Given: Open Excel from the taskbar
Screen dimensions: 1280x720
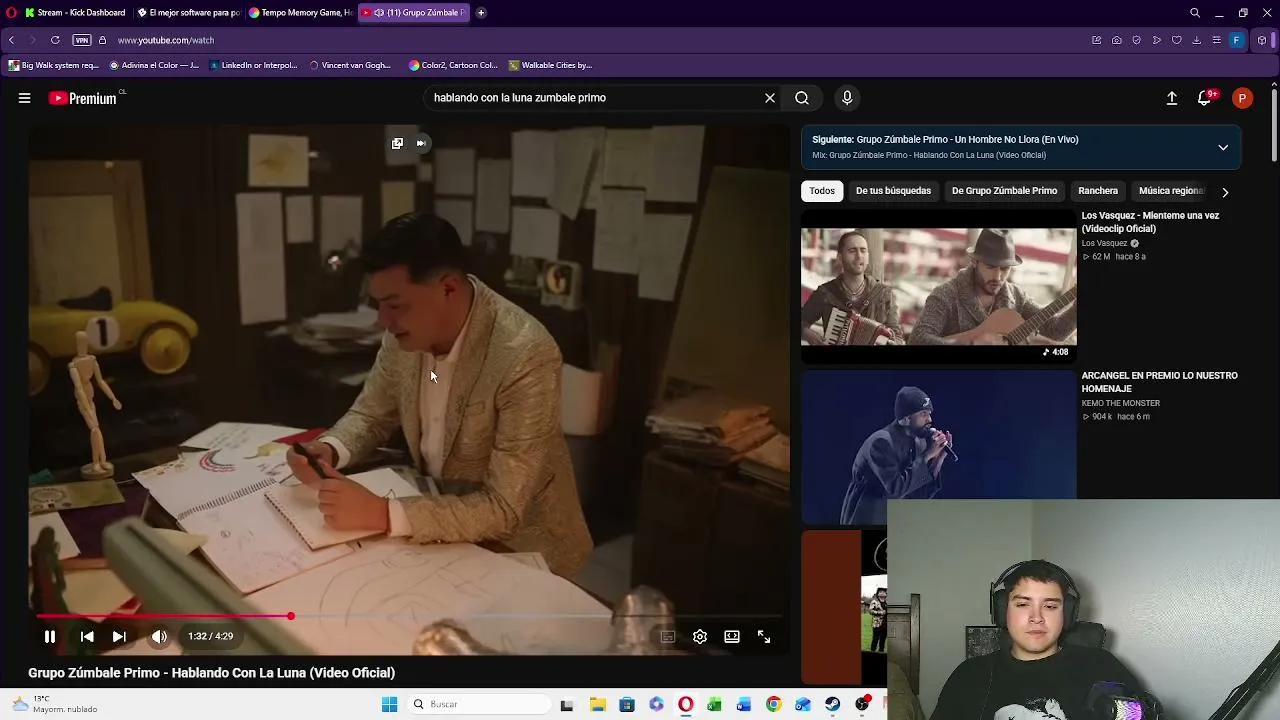Looking at the screenshot, I should [x=715, y=704].
